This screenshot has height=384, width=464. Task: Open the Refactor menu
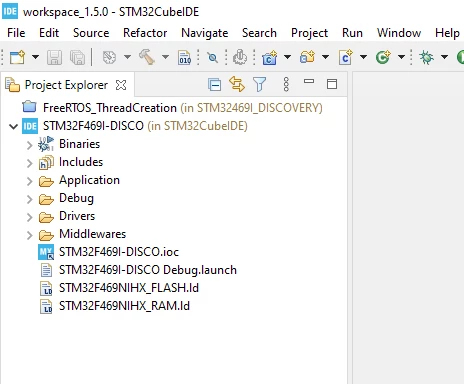145,33
